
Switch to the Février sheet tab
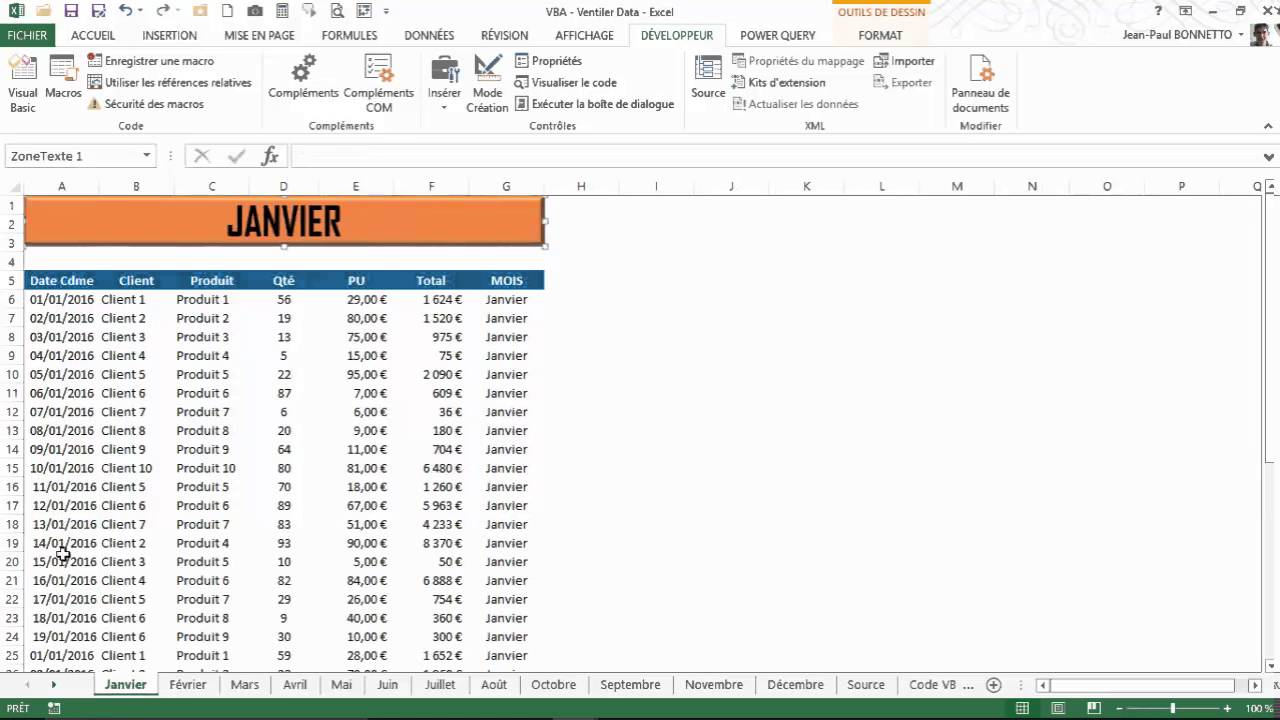click(x=188, y=685)
